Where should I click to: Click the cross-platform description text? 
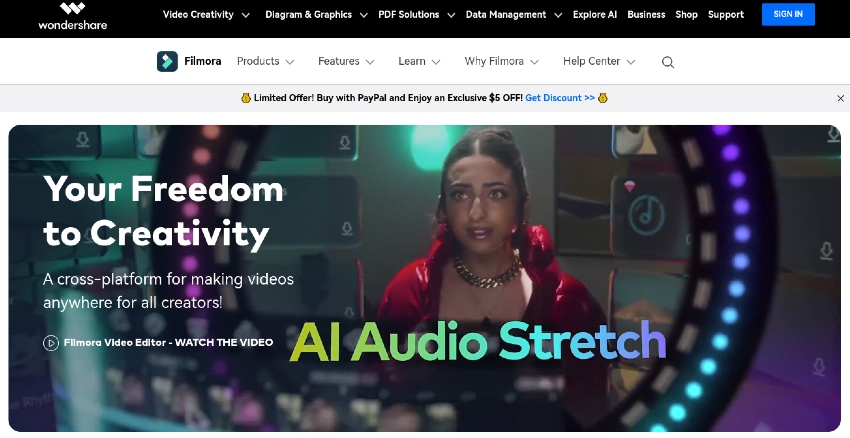[169, 291]
